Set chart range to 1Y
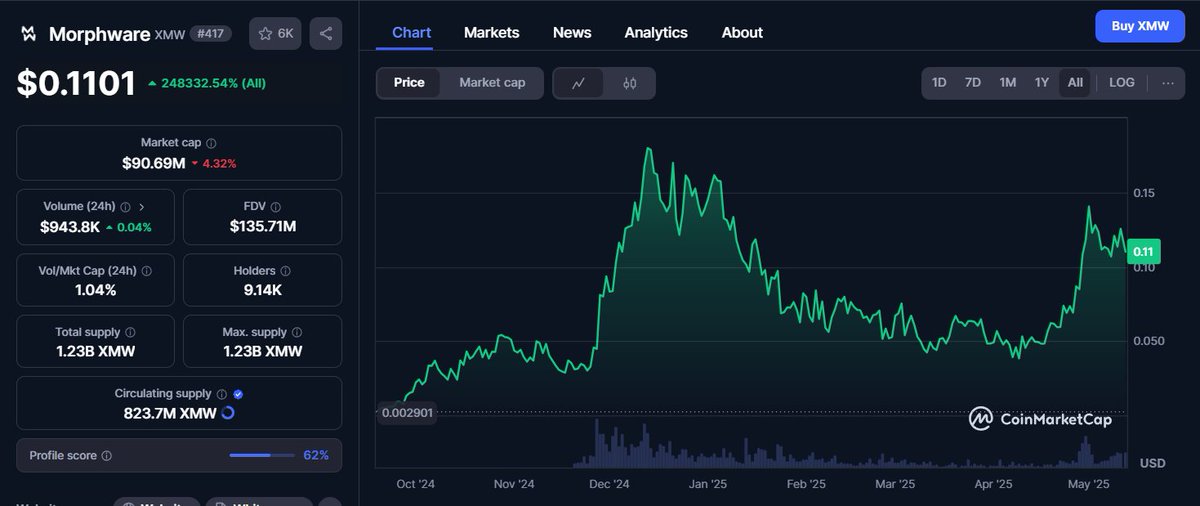 pos(1042,83)
